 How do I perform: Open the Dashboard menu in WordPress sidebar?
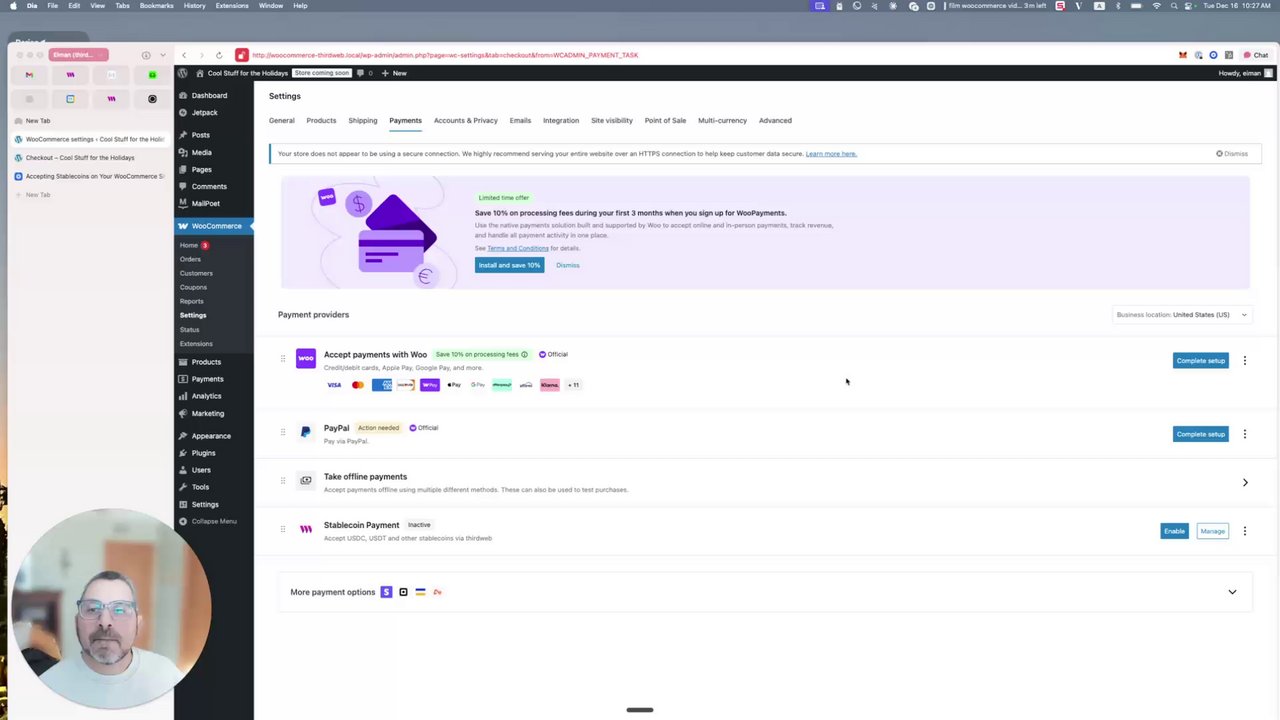(209, 95)
